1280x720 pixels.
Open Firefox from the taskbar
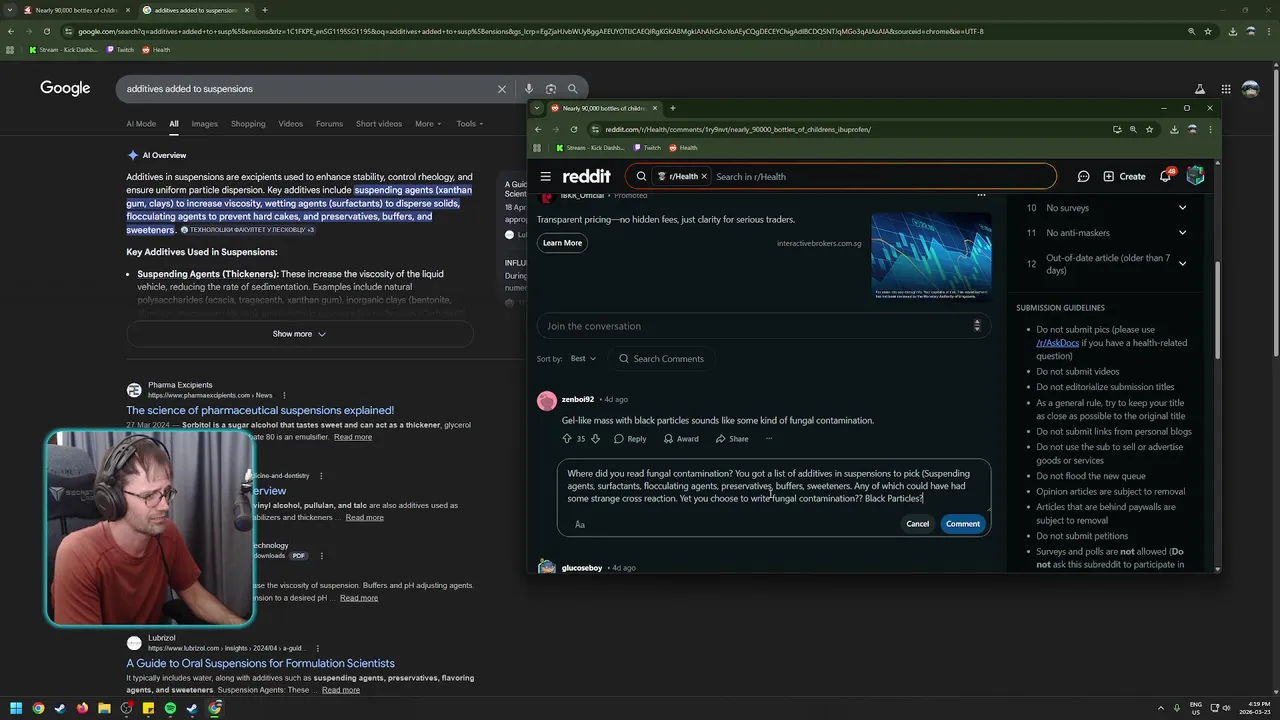click(x=82, y=708)
